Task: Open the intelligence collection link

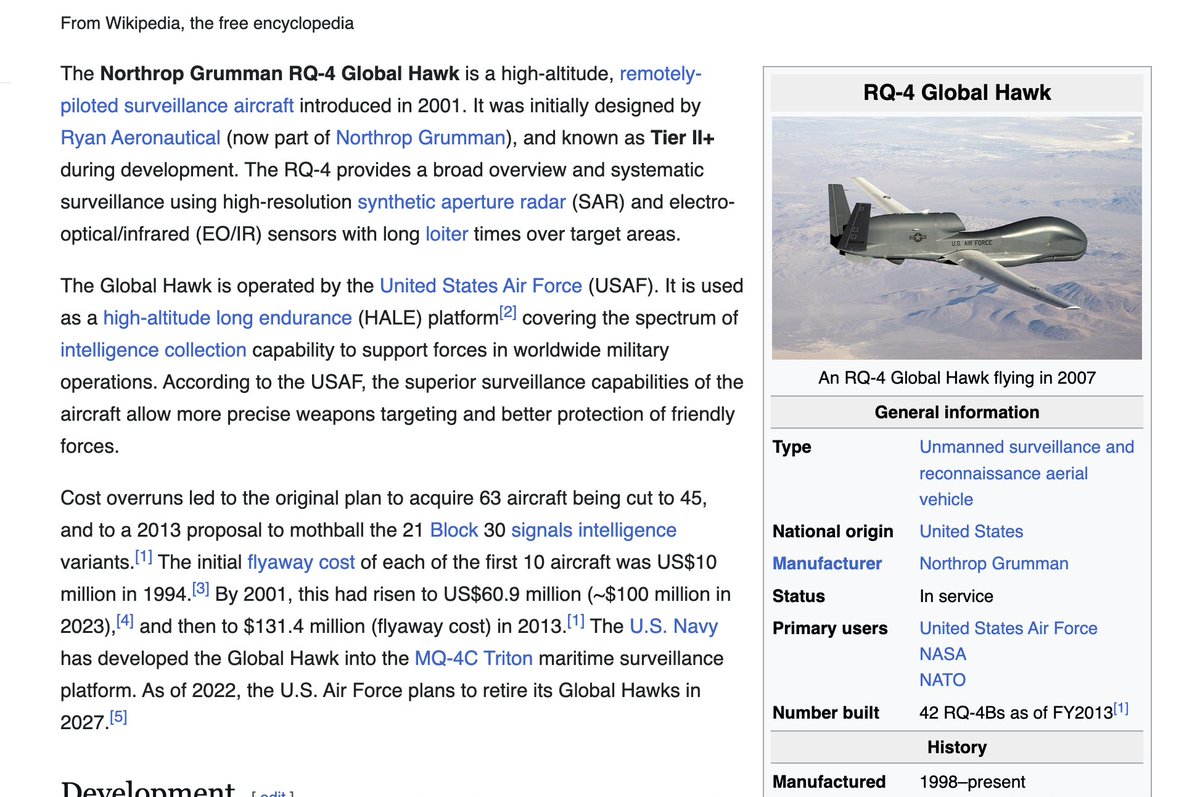Action: click(153, 349)
